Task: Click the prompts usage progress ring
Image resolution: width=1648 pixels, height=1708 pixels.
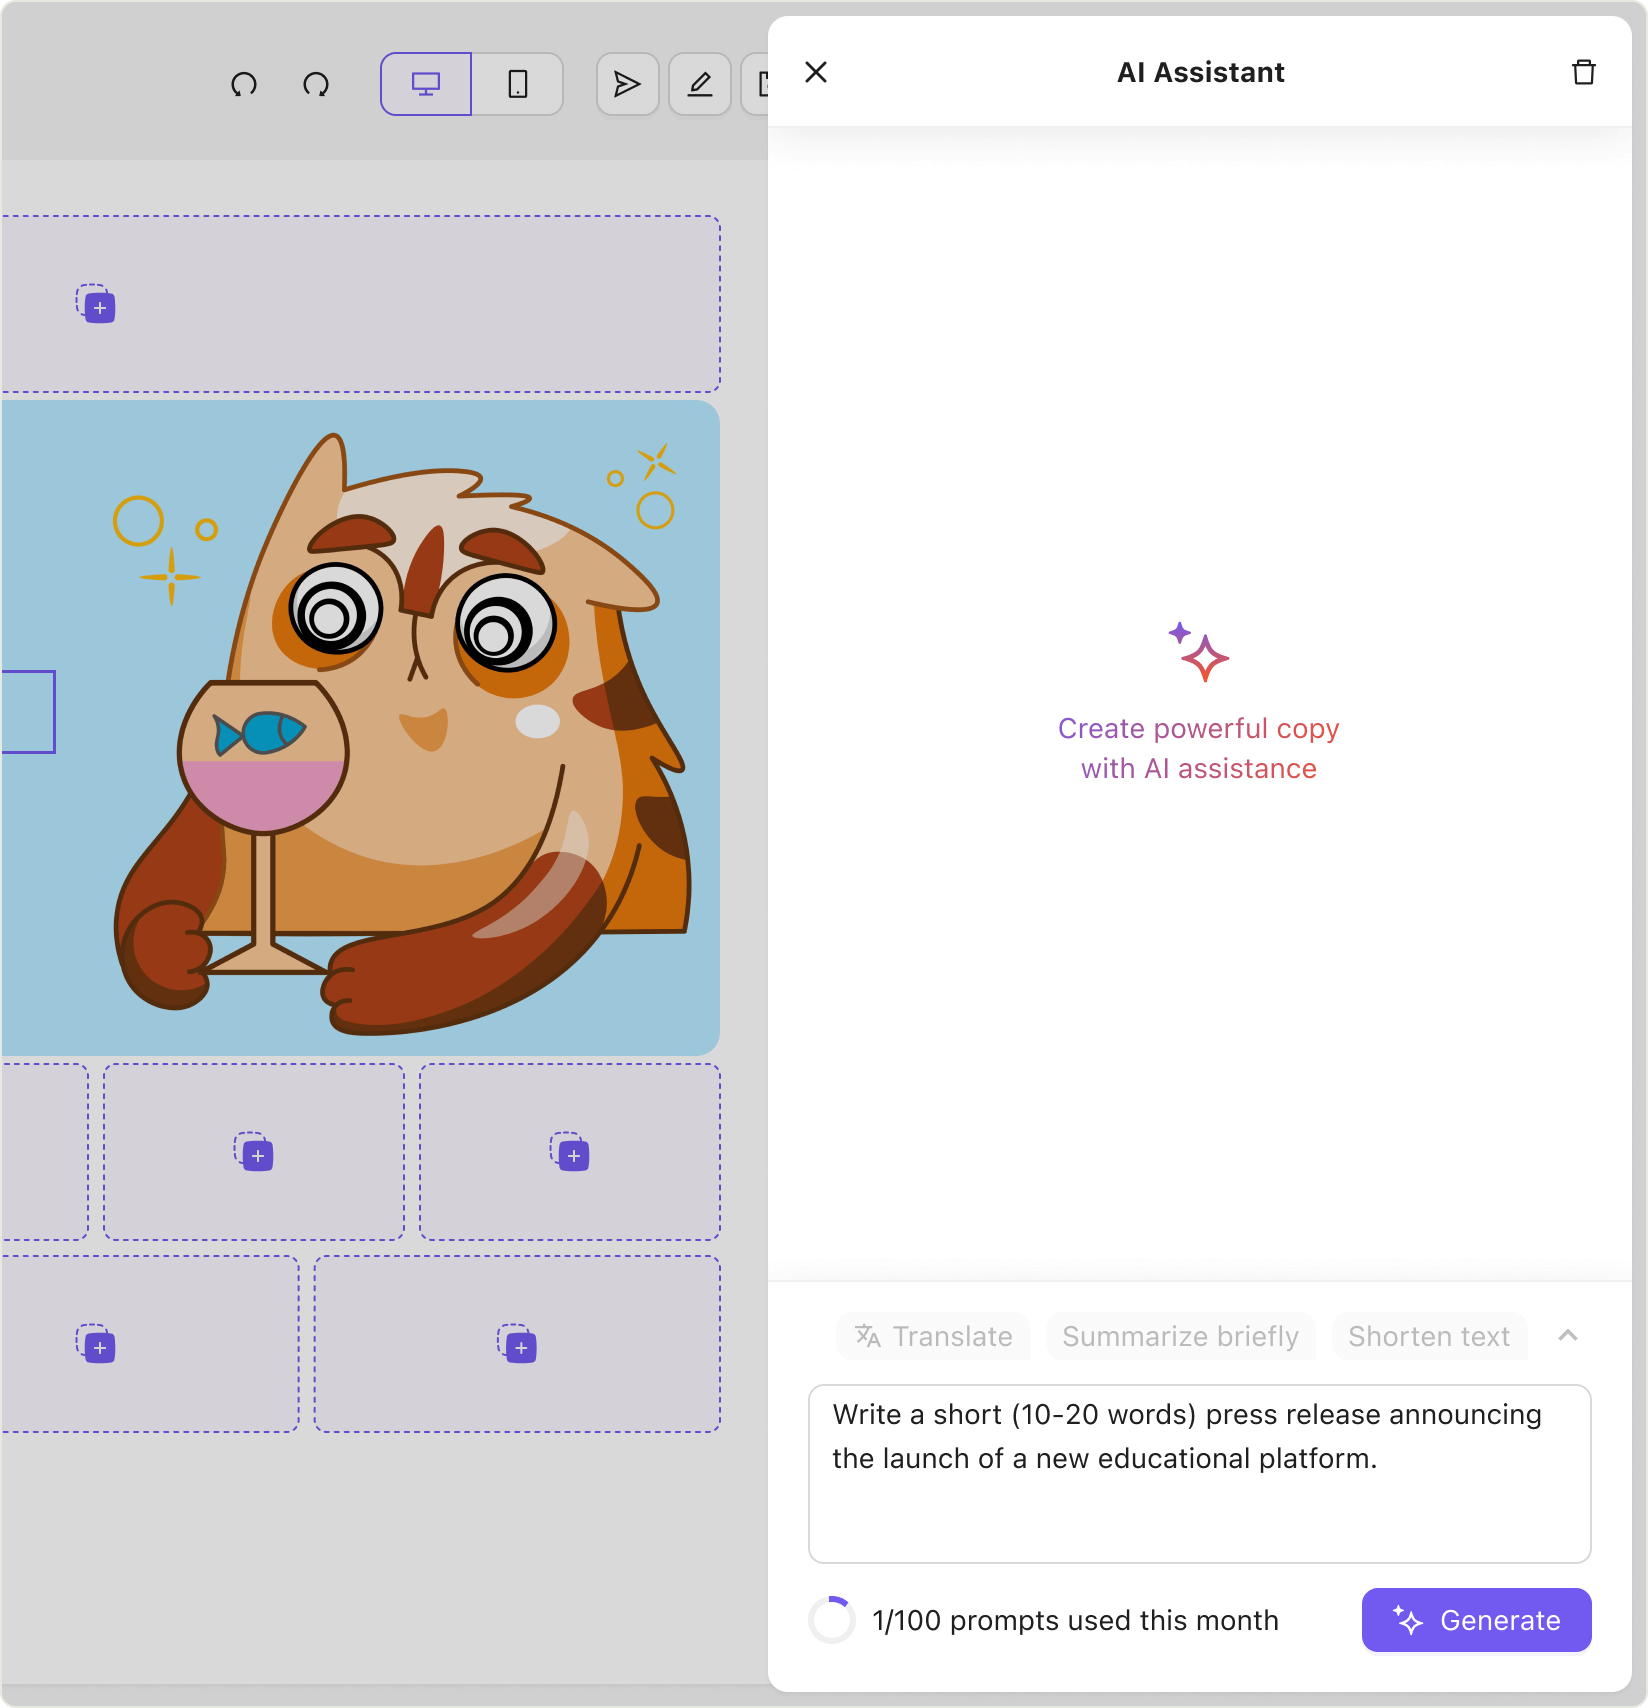Action: [832, 1620]
